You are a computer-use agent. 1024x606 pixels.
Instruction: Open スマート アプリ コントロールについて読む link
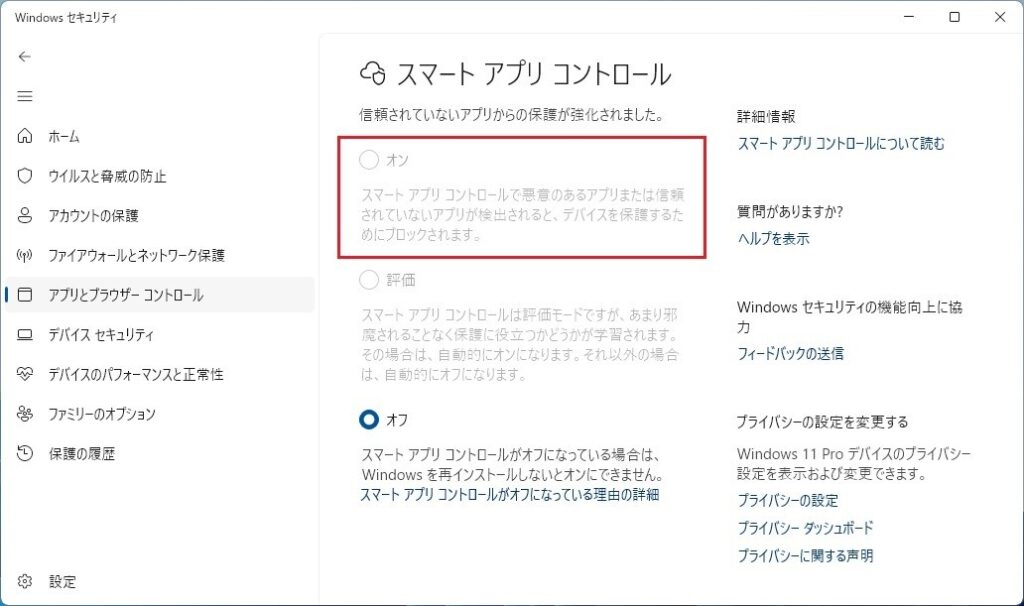[x=840, y=144]
